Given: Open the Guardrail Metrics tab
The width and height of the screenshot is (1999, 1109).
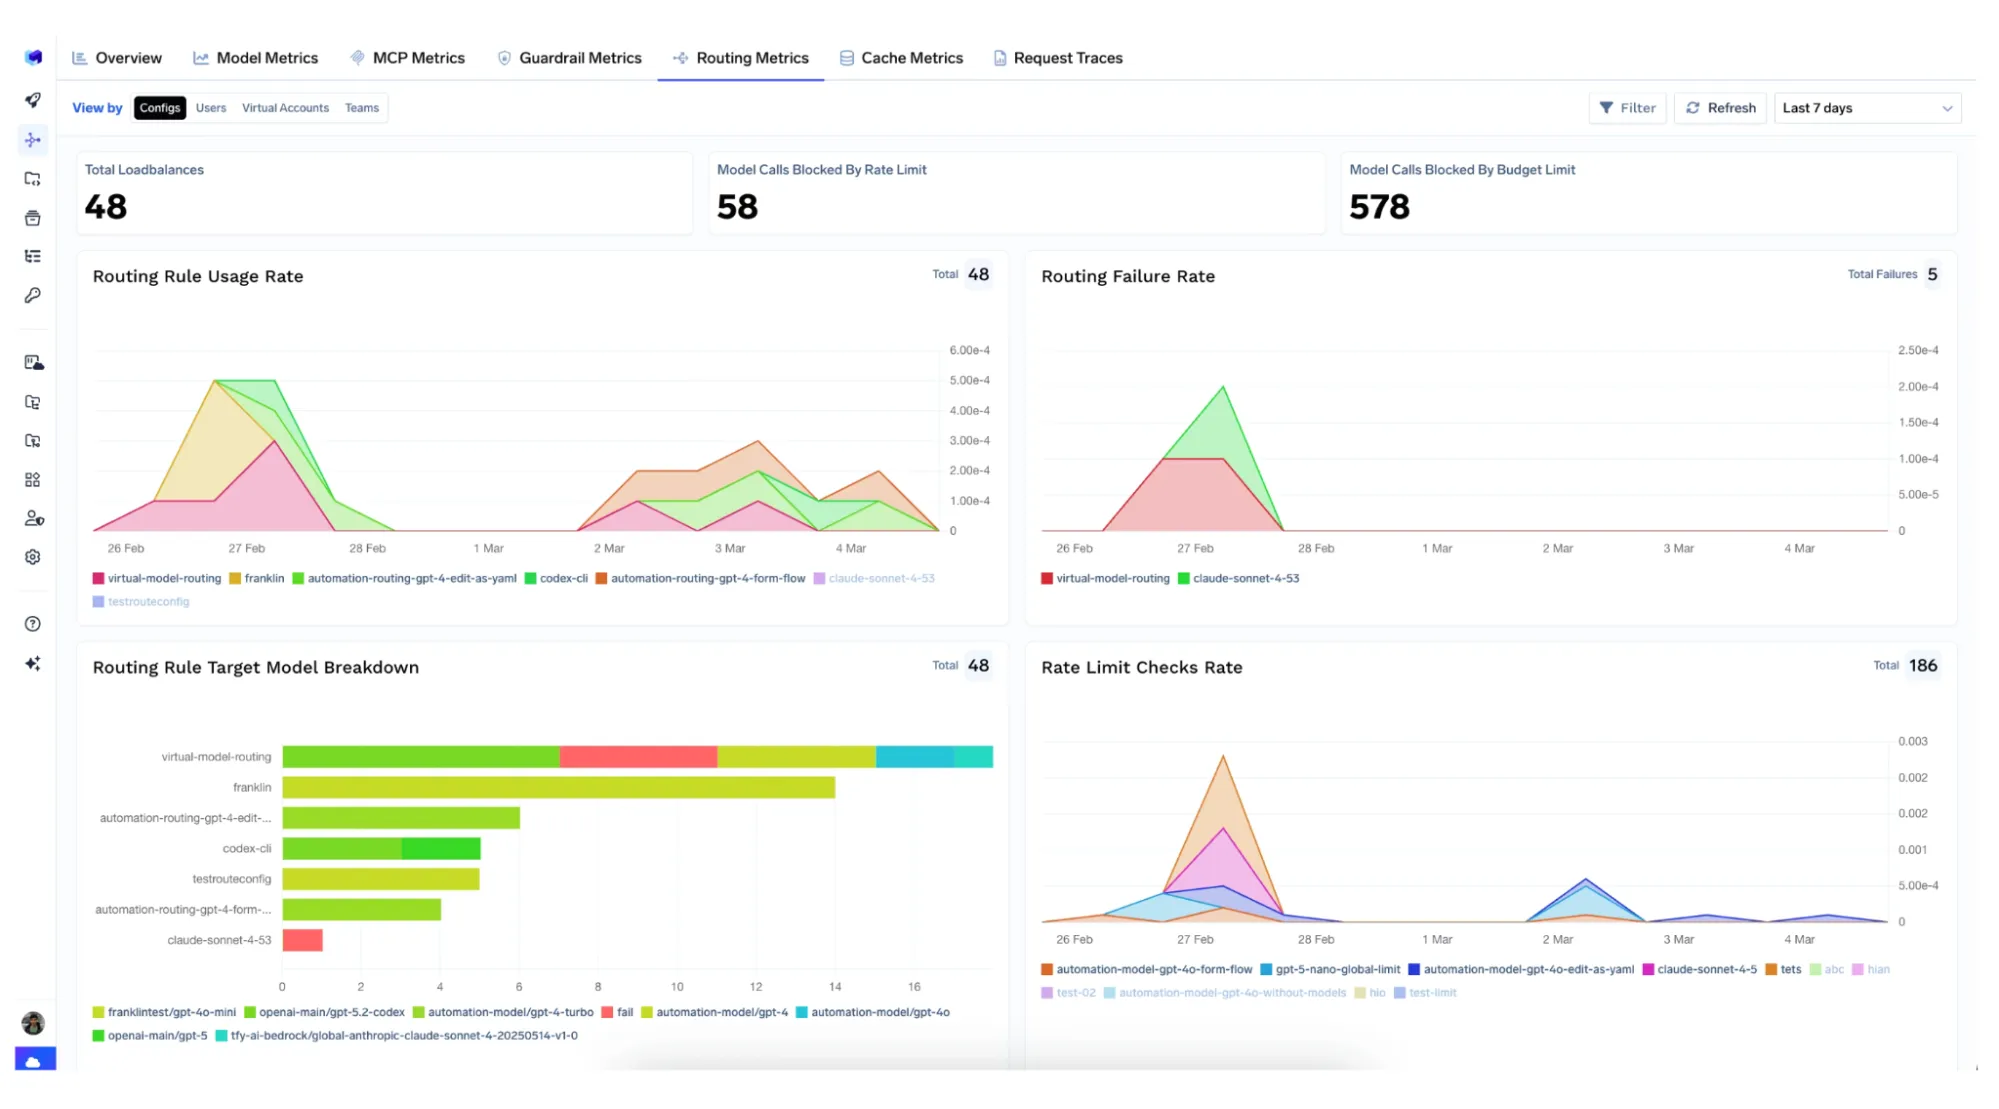Looking at the screenshot, I should 569,58.
